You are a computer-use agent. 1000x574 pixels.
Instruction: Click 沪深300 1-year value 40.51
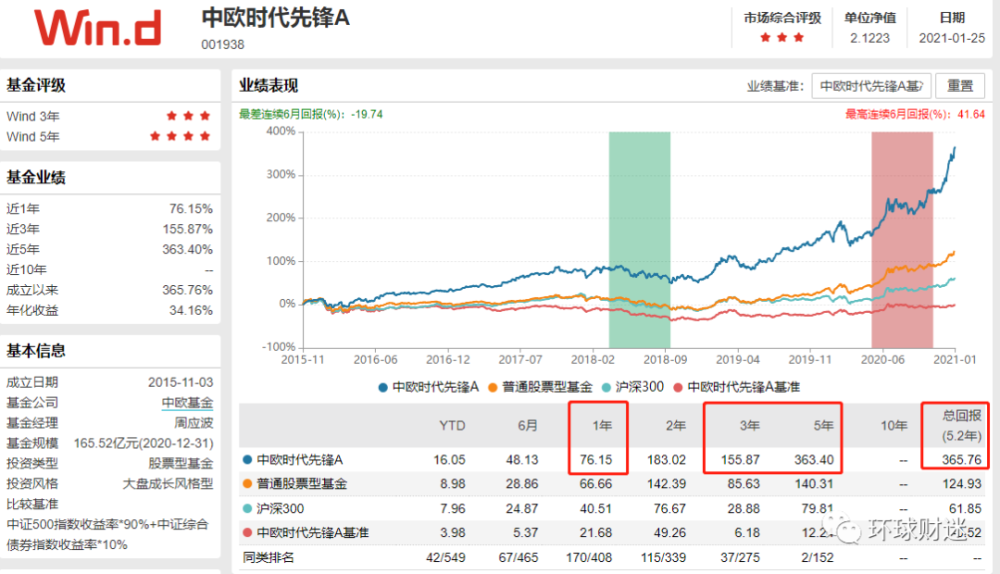(x=596, y=508)
